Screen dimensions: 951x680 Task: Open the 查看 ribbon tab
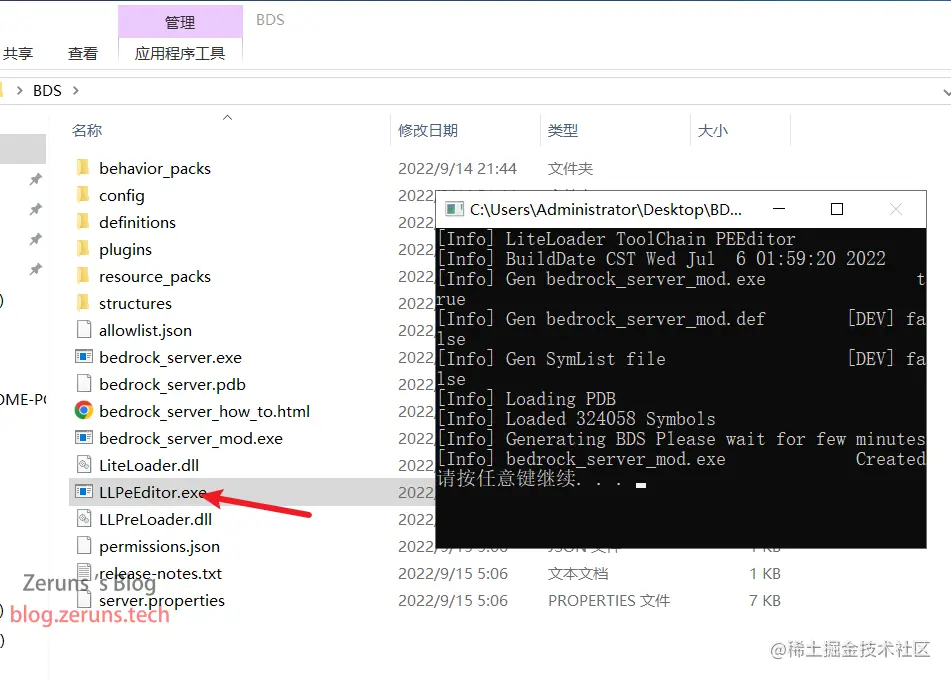(x=82, y=53)
